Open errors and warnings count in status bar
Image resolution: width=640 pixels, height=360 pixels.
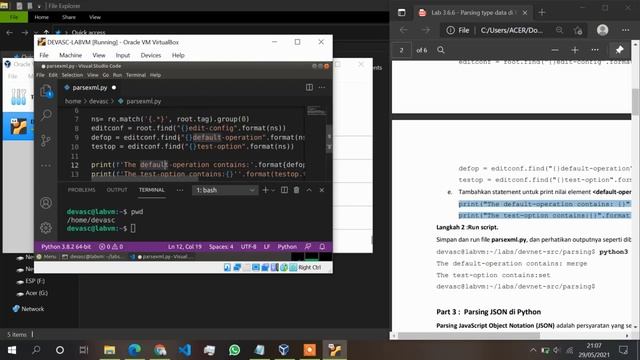pos(111,247)
